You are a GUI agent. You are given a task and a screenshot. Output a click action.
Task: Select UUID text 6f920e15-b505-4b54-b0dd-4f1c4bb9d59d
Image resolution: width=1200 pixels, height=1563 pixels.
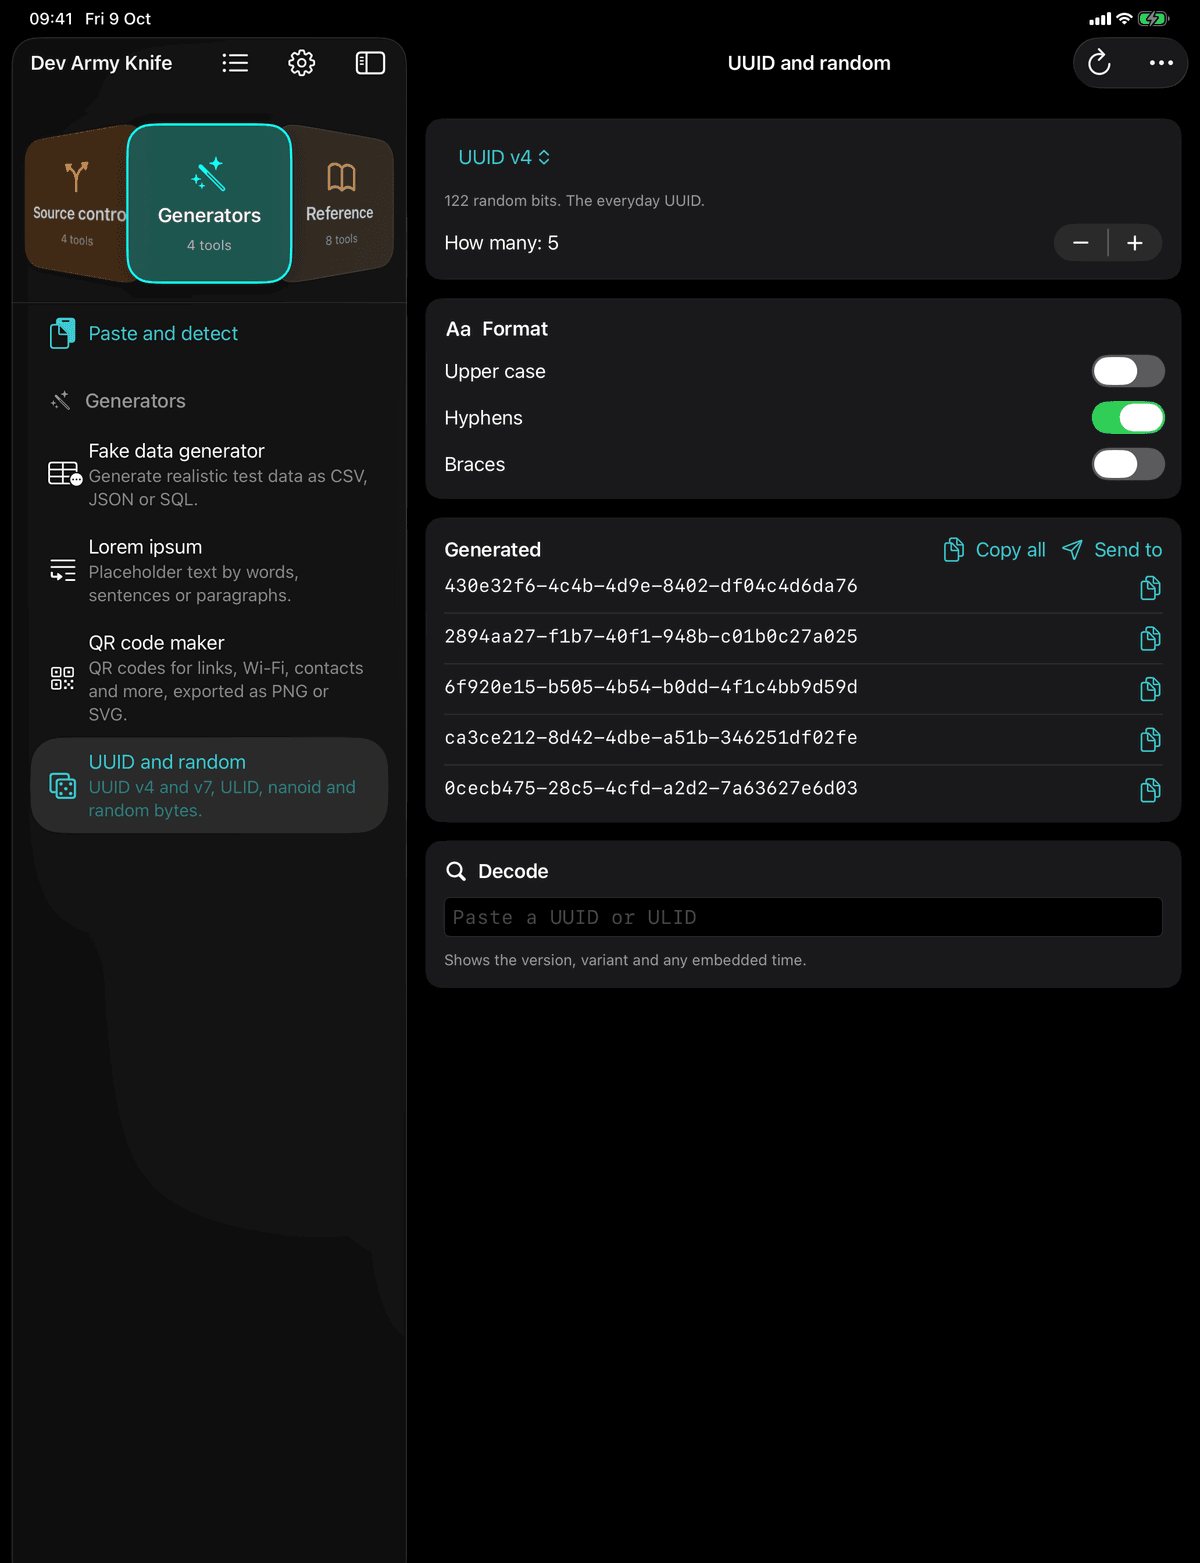[651, 687]
